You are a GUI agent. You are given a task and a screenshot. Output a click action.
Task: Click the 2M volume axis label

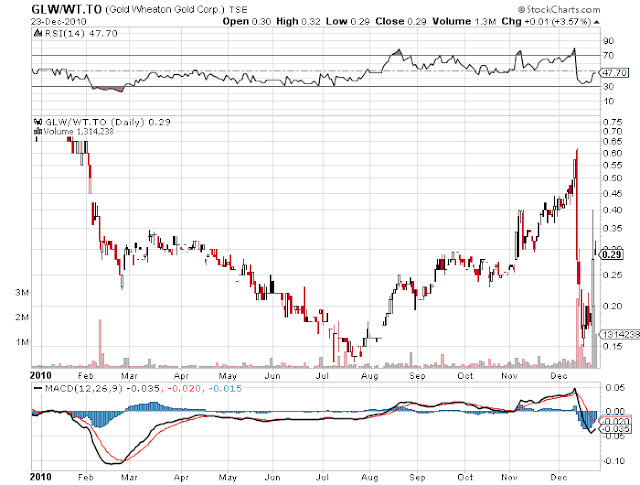pyautogui.click(x=22, y=317)
